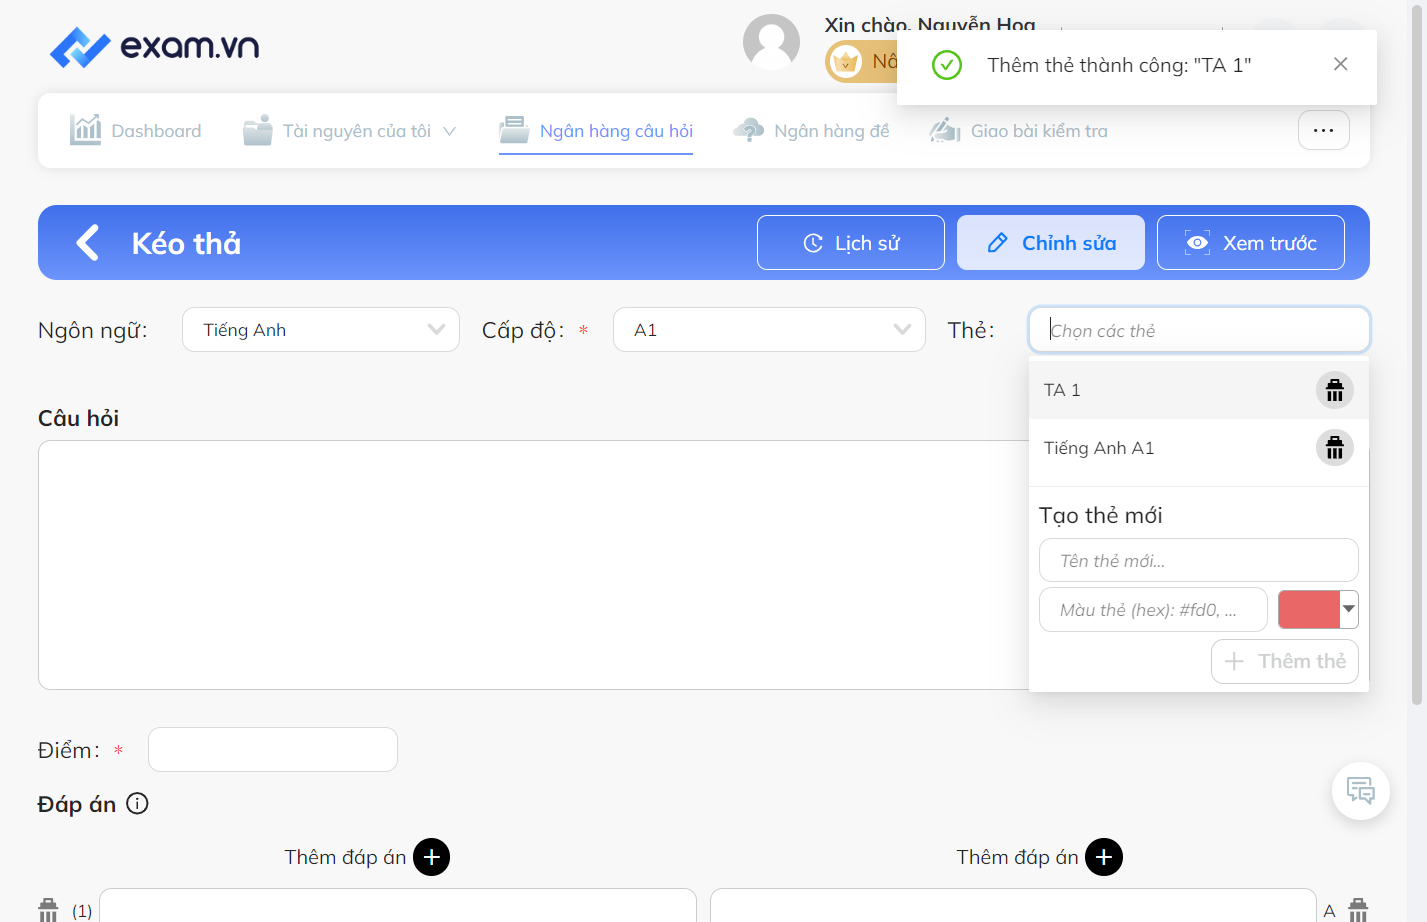Click the info icon beside Đáp án
The width and height of the screenshot is (1427, 922).
click(x=138, y=804)
